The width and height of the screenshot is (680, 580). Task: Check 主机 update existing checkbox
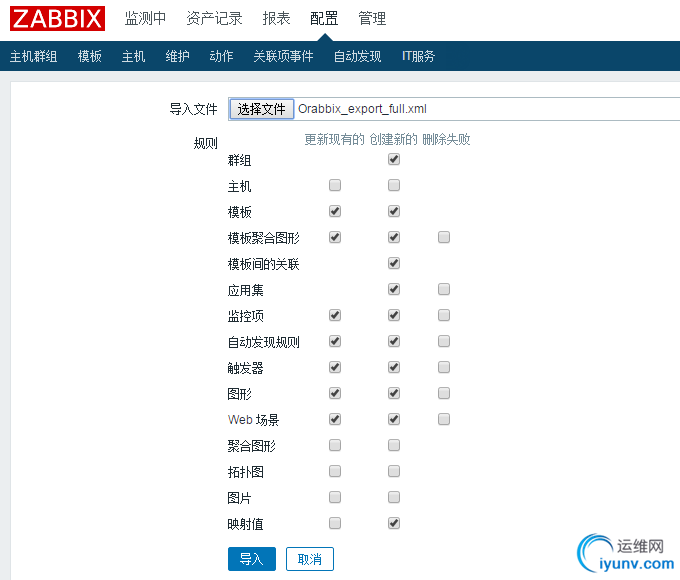(335, 185)
